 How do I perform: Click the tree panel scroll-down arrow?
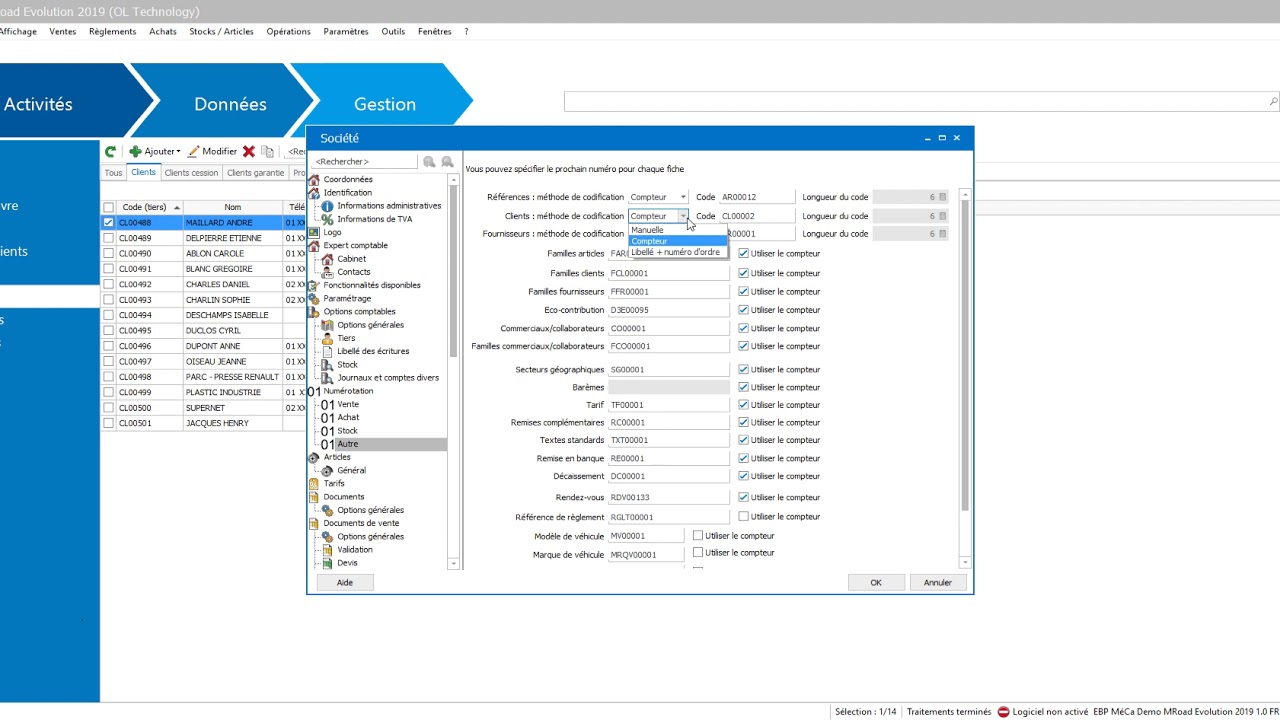coord(453,564)
